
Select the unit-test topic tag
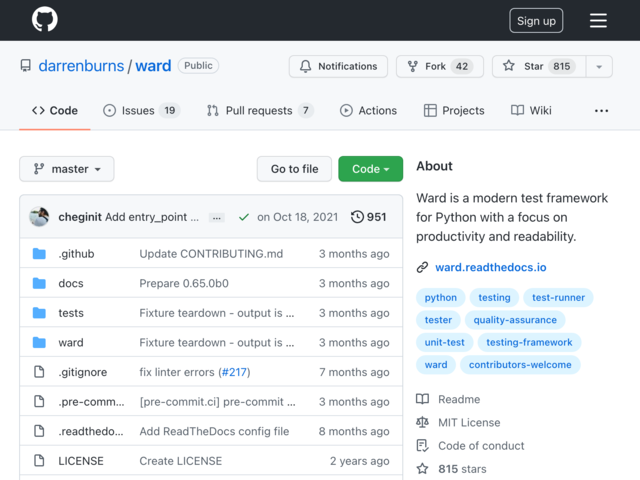[x=444, y=342]
